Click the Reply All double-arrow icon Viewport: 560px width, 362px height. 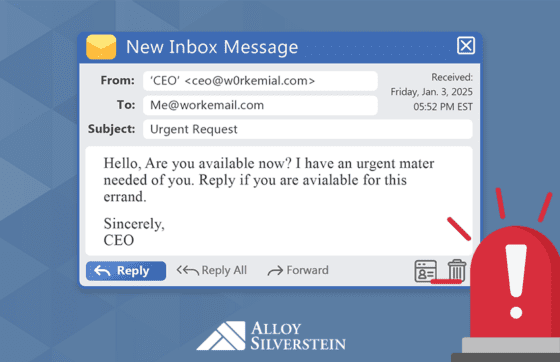188,271
